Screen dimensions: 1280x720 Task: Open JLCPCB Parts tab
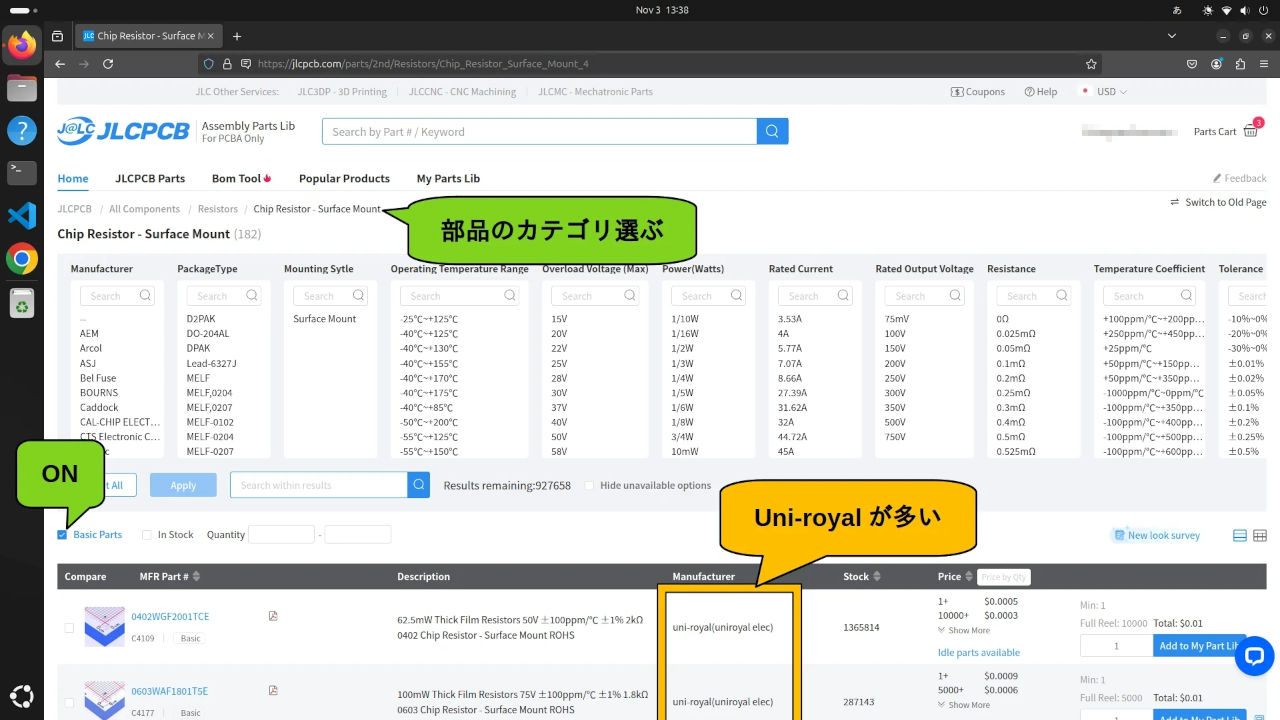pyautogui.click(x=150, y=178)
